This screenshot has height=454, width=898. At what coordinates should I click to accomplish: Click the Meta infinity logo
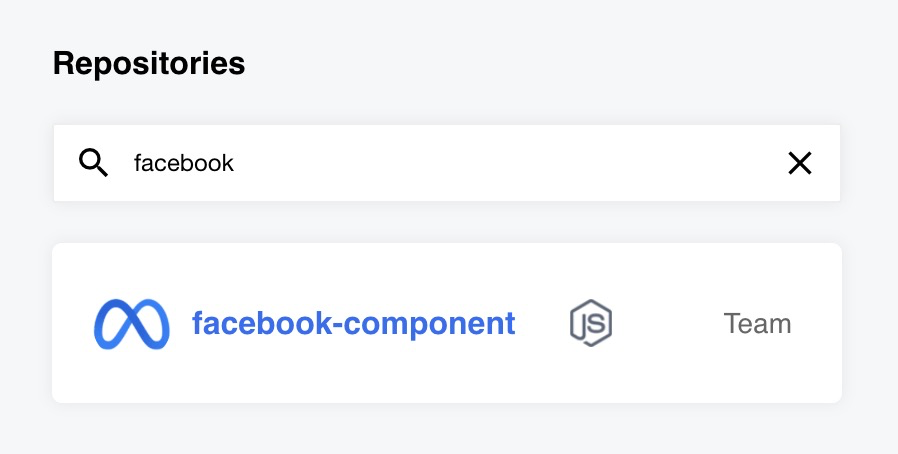(132, 324)
